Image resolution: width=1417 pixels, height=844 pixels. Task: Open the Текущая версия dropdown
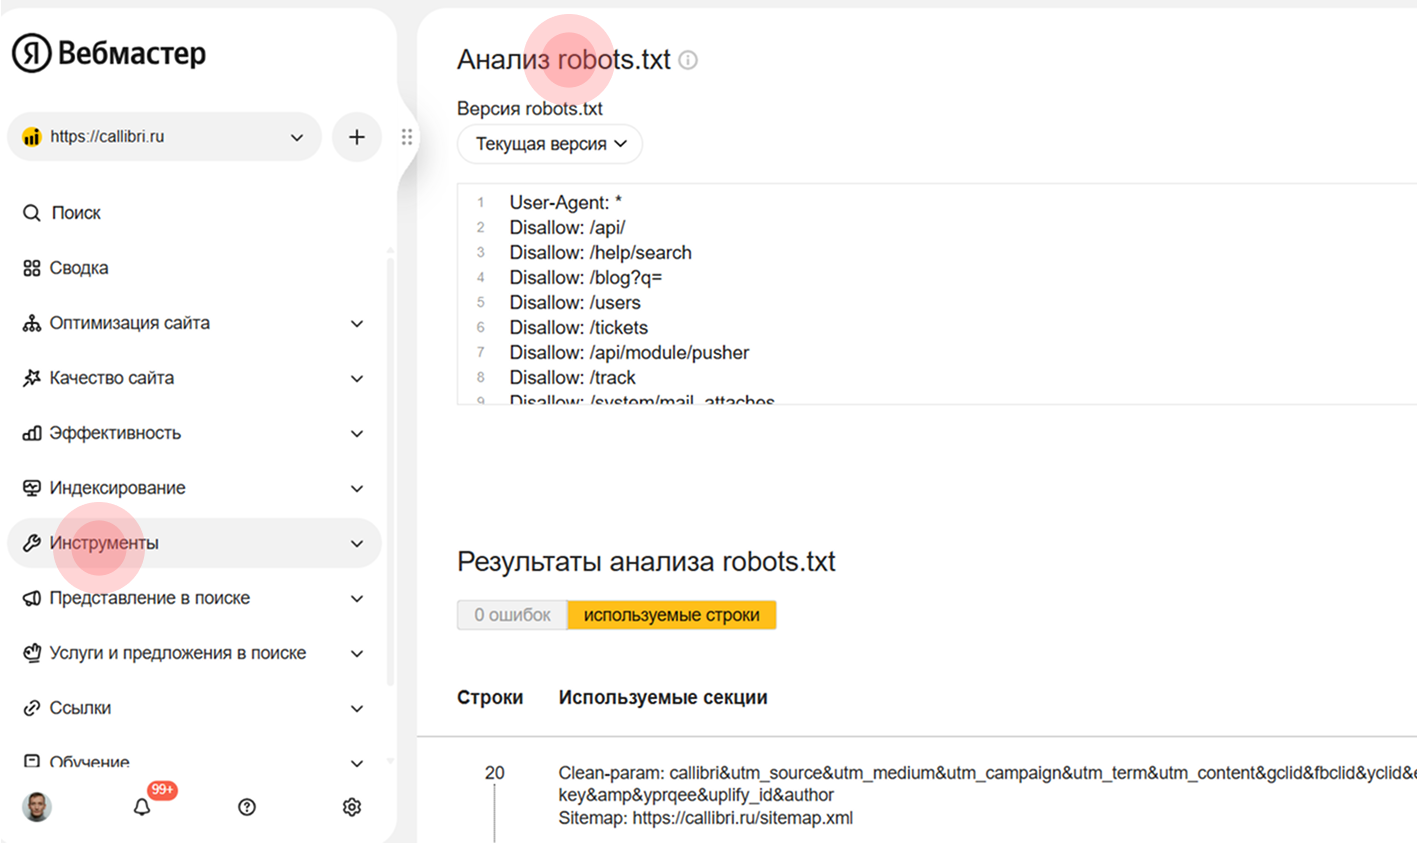point(549,143)
